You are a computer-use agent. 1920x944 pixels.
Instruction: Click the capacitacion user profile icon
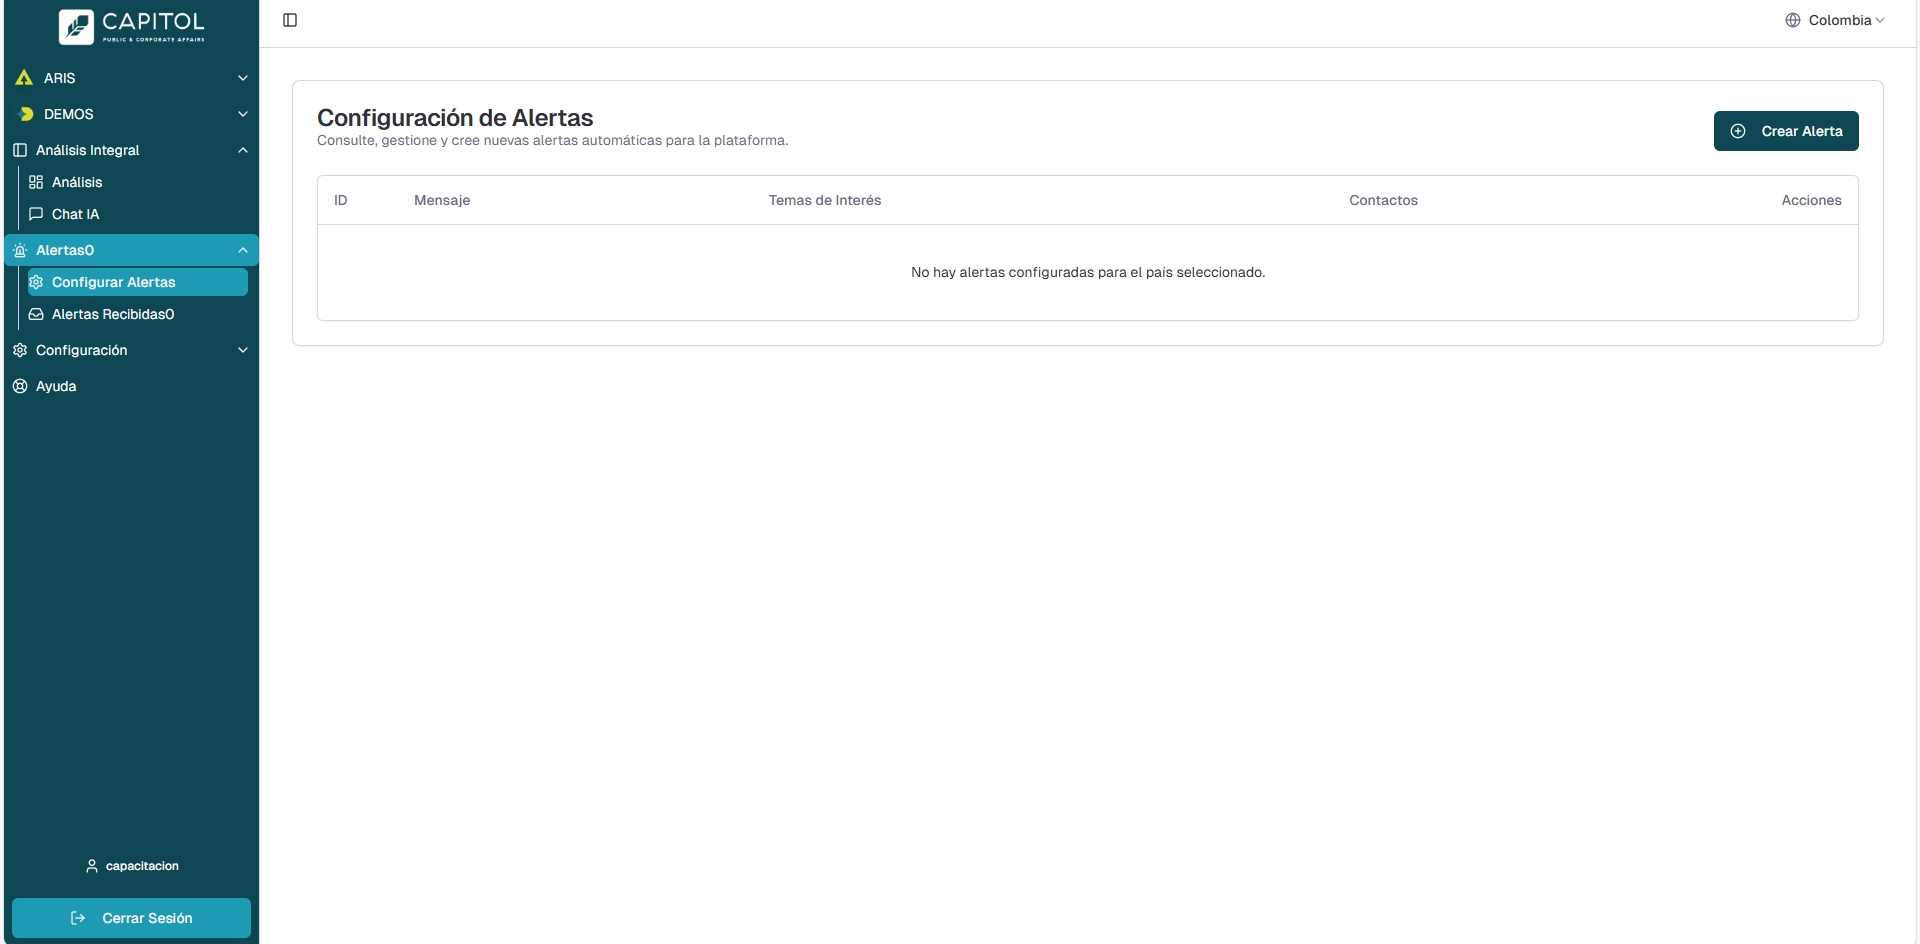click(92, 866)
